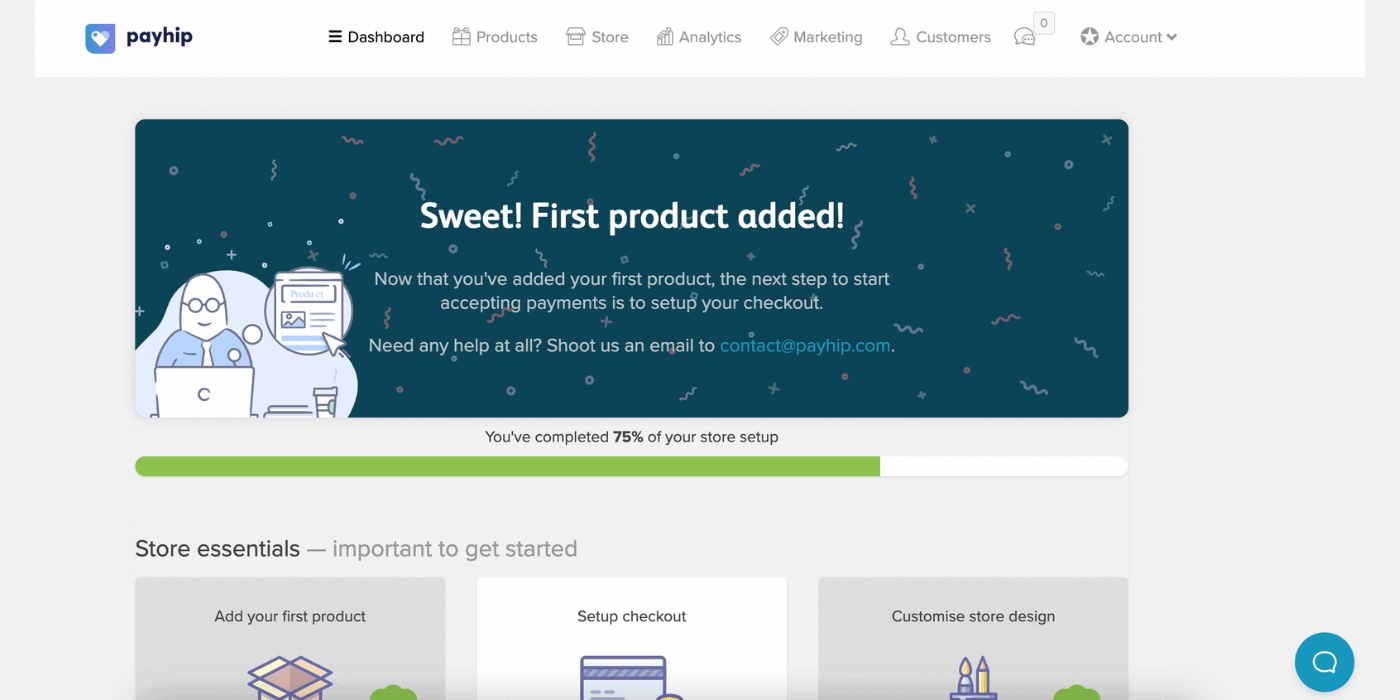Expand the Account dropdown arrow

[x=1172, y=38]
